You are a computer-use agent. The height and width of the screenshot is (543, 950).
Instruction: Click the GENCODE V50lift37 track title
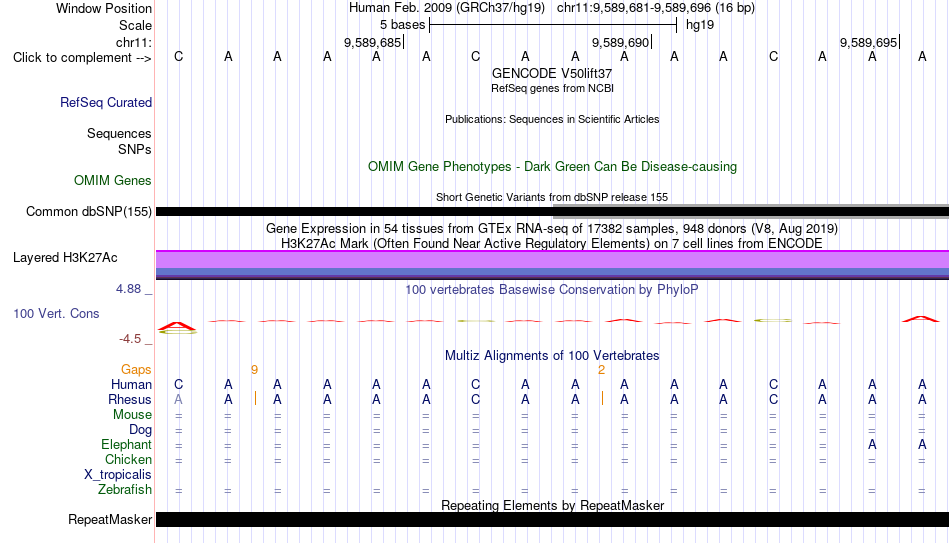click(552, 73)
